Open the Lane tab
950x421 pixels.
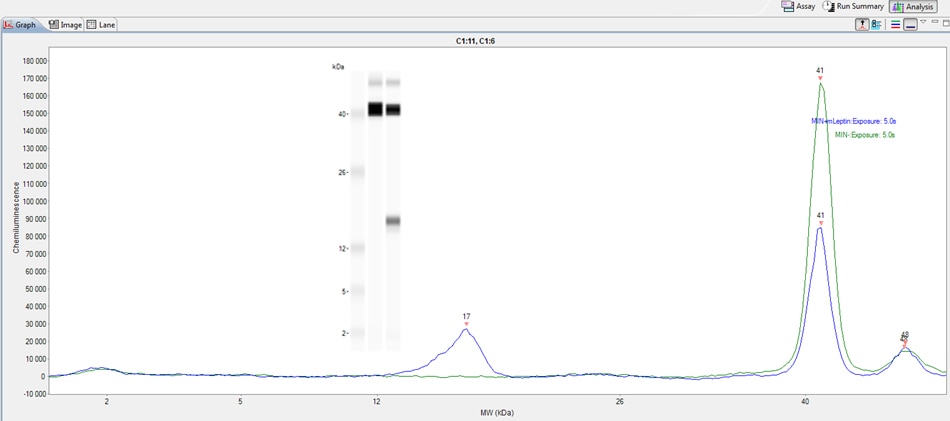coord(101,24)
